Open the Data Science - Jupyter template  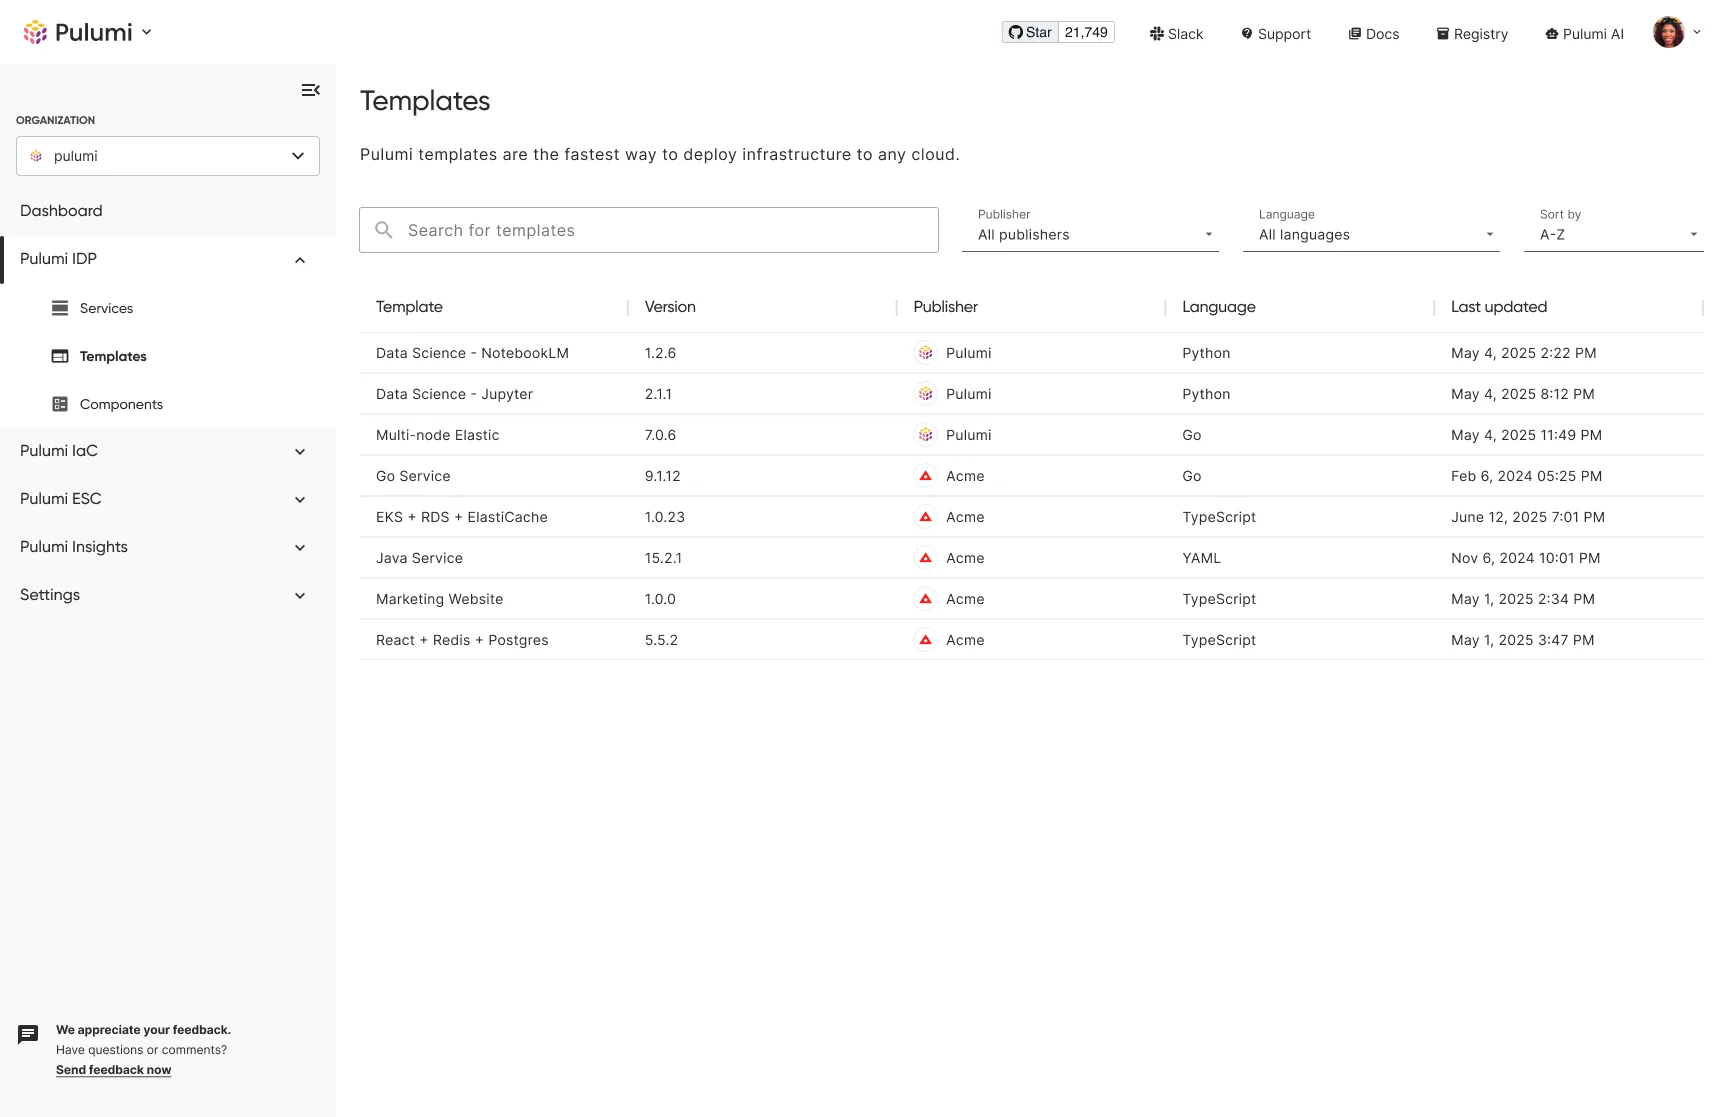point(454,394)
